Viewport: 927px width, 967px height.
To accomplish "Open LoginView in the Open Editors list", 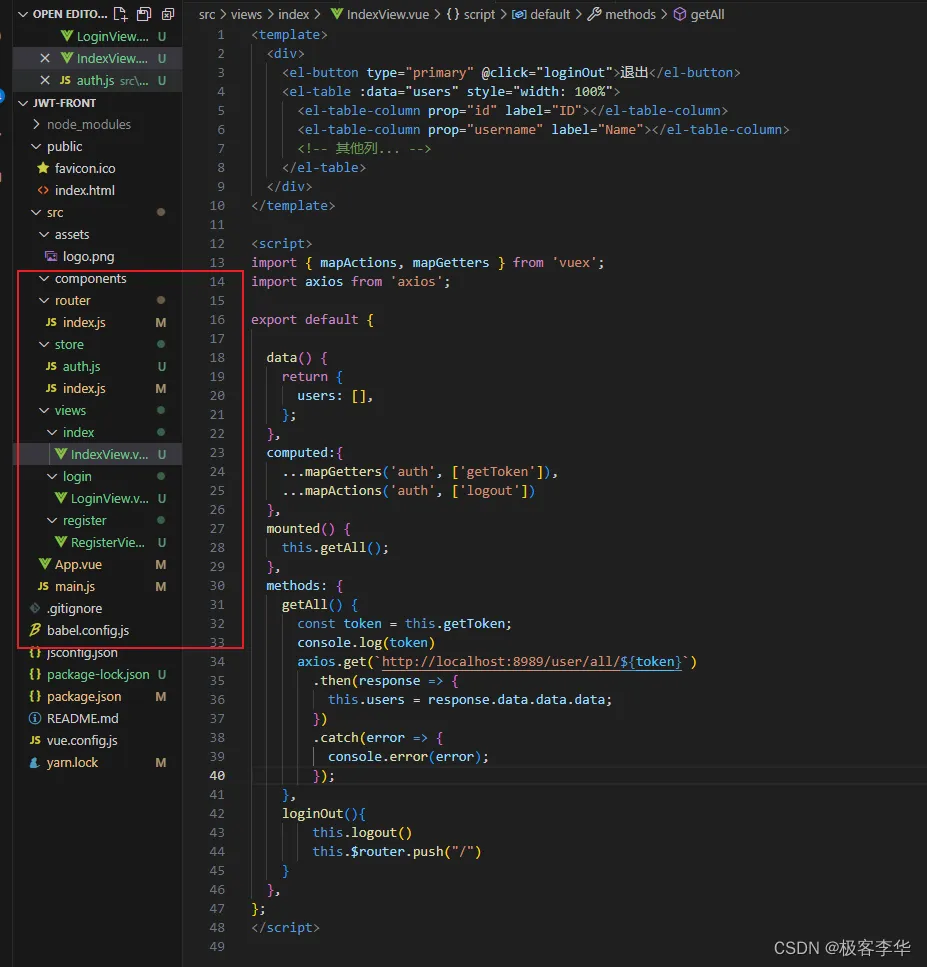I will 112,36.
